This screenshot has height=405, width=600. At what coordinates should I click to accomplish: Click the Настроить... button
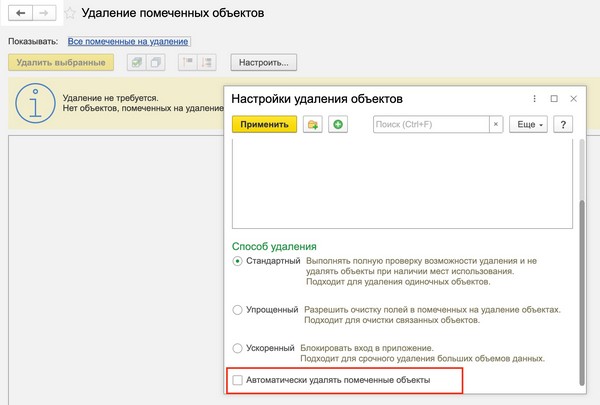pos(265,63)
